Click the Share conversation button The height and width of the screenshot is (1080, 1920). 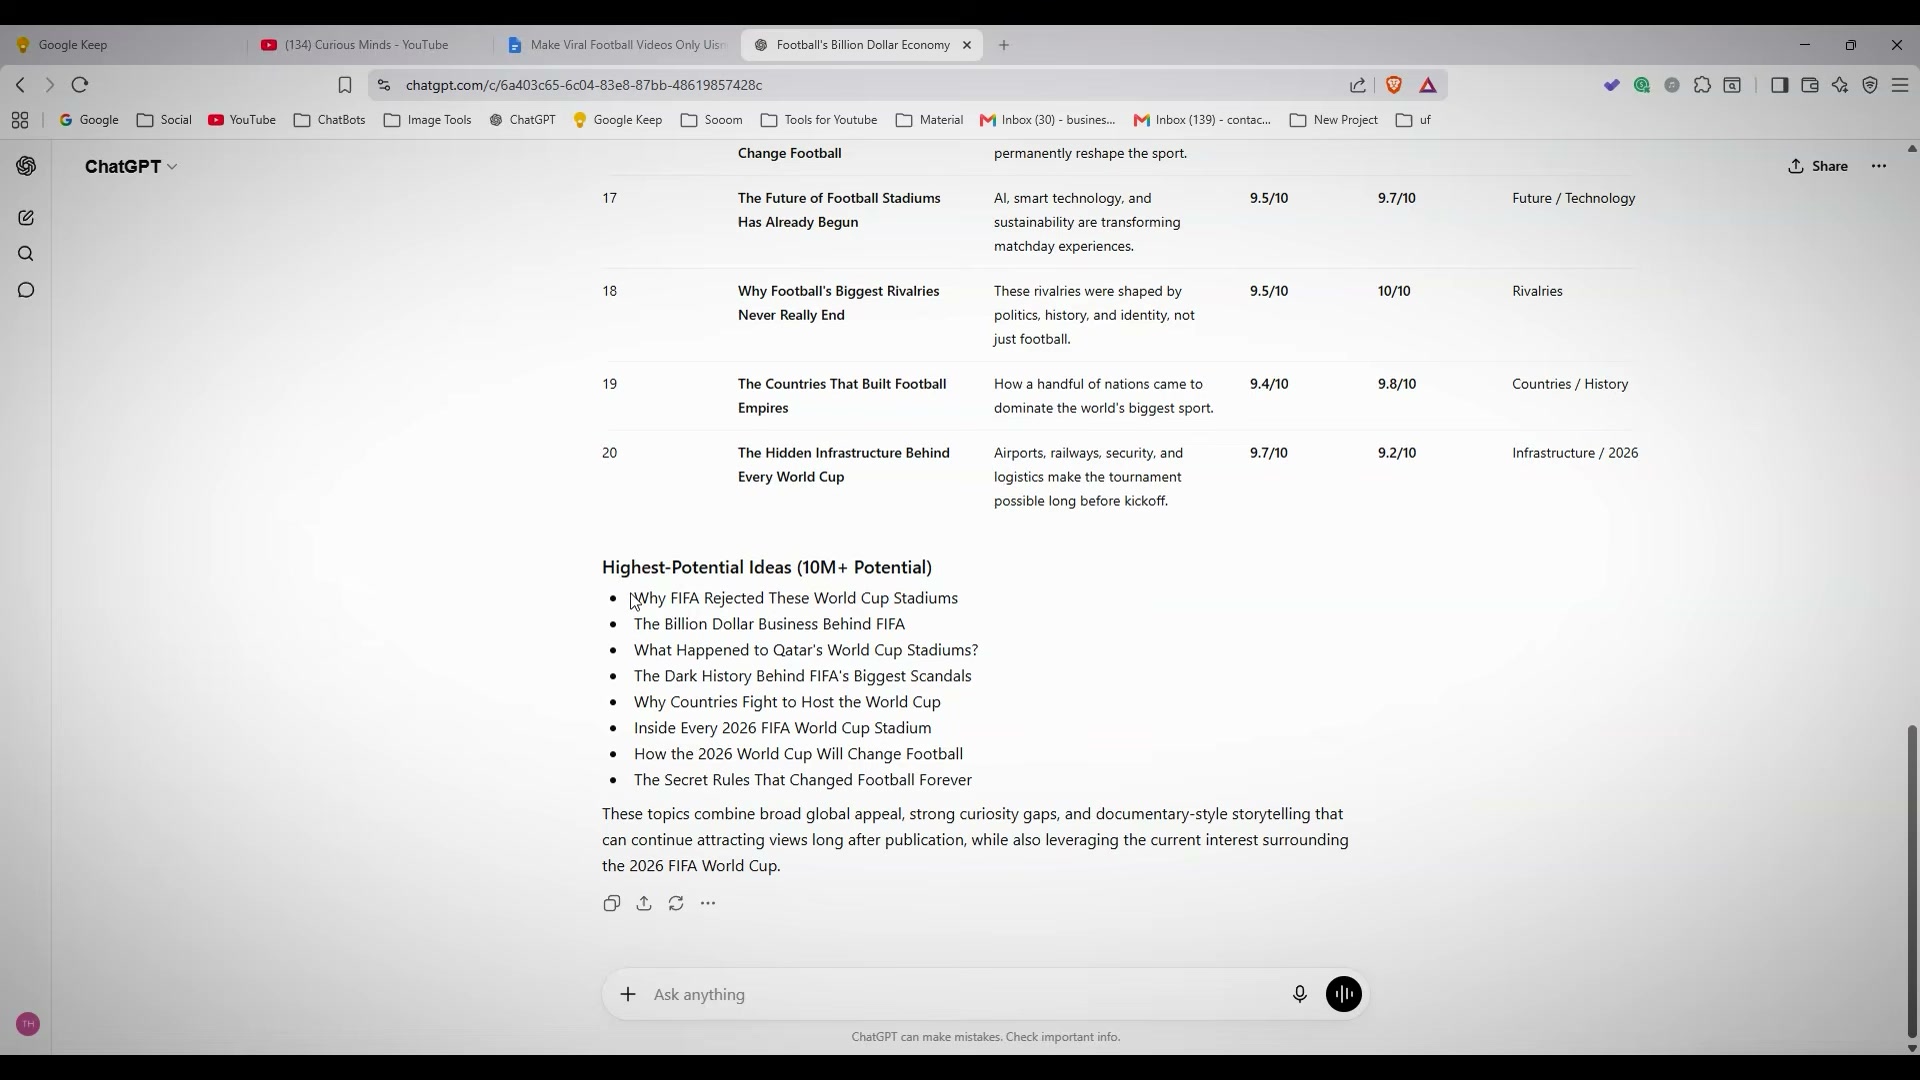point(1818,166)
